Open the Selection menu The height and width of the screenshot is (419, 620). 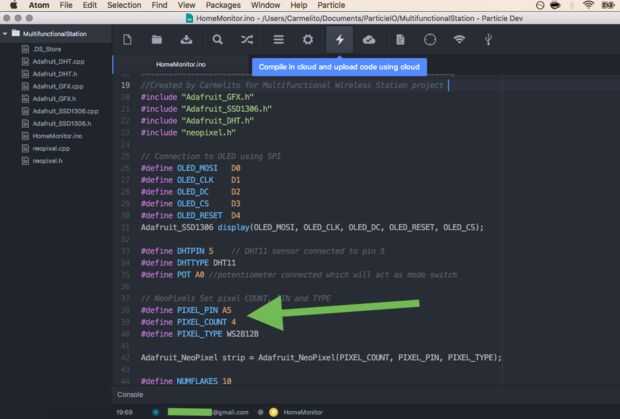[124, 5]
